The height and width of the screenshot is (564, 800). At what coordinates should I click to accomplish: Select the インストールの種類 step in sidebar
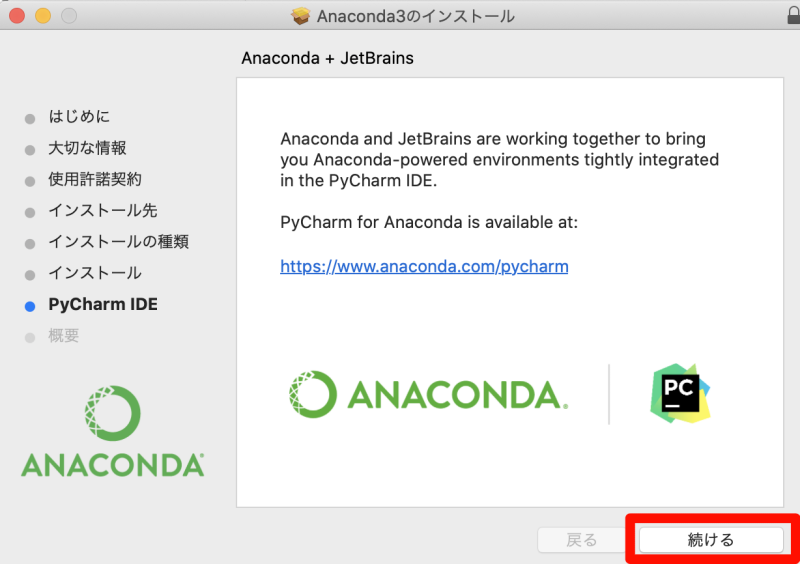point(118,241)
